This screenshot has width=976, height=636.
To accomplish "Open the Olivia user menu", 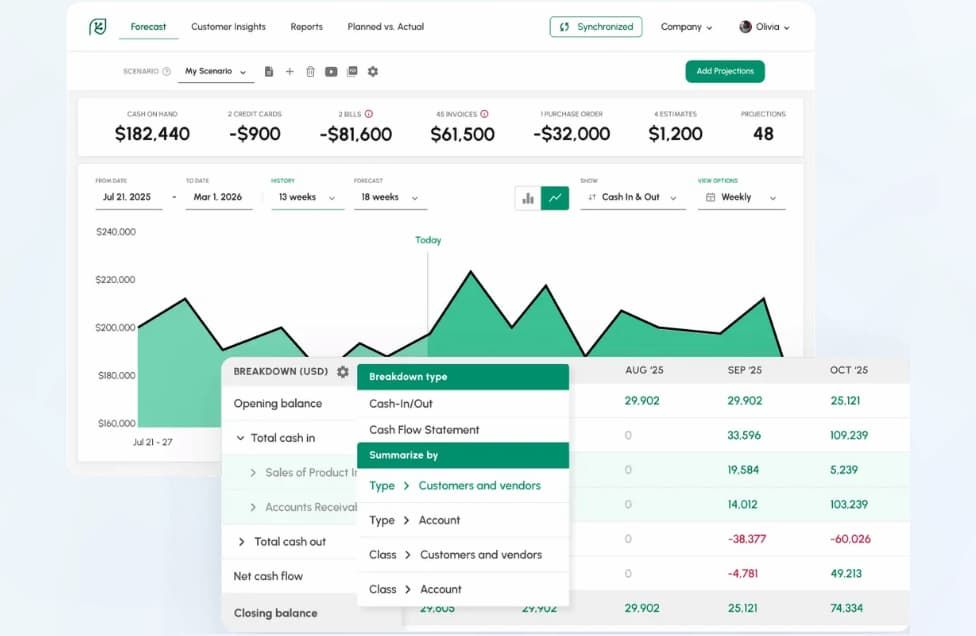I will point(764,27).
